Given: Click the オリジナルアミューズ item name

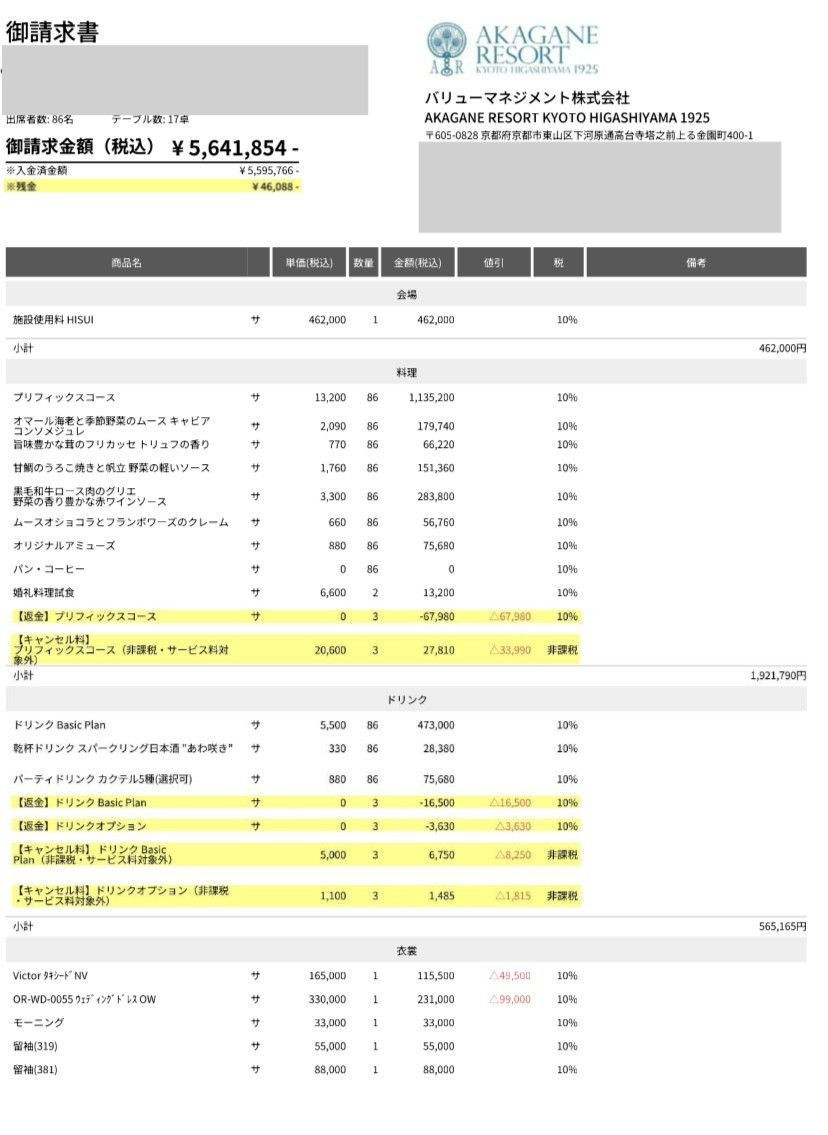Looking at the screenshot, I should (64, 546).
